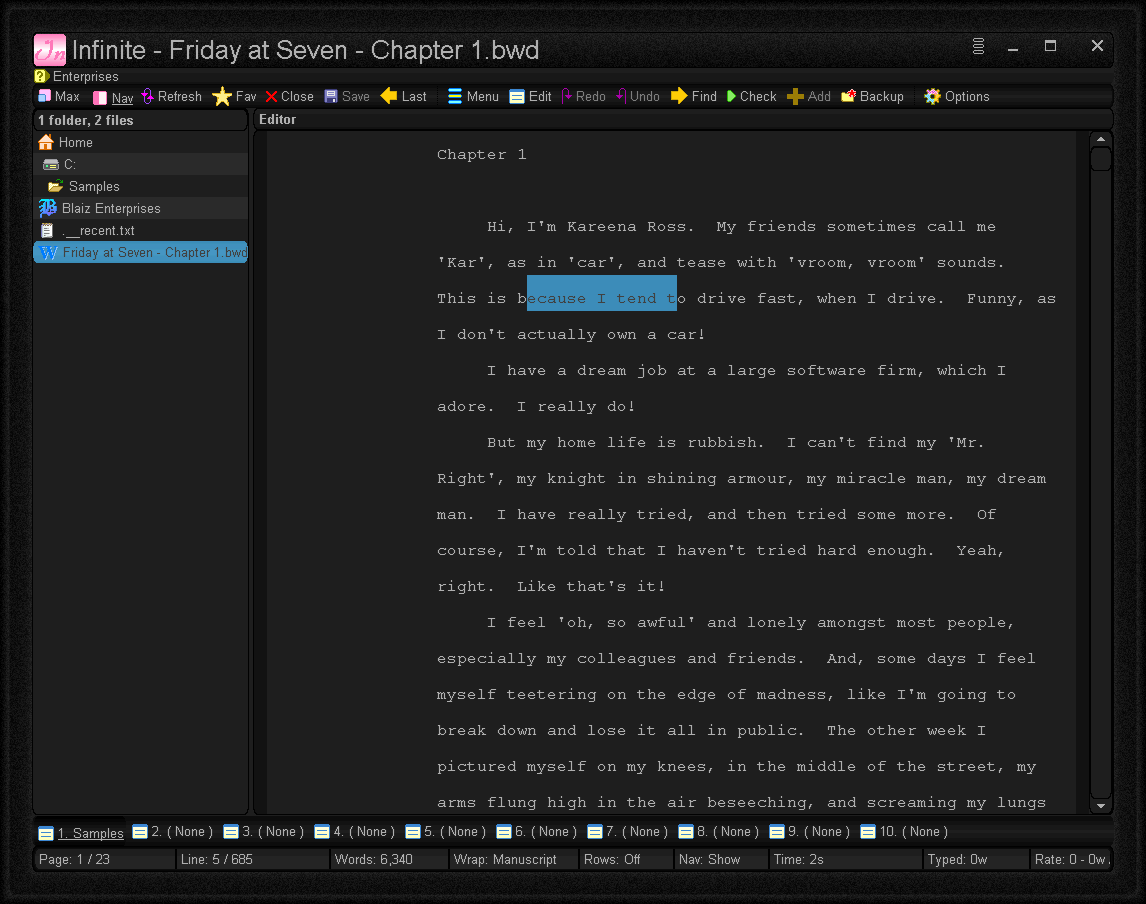Open the Backup tool
The image size is (1146, 904).
tap(872, 96)
